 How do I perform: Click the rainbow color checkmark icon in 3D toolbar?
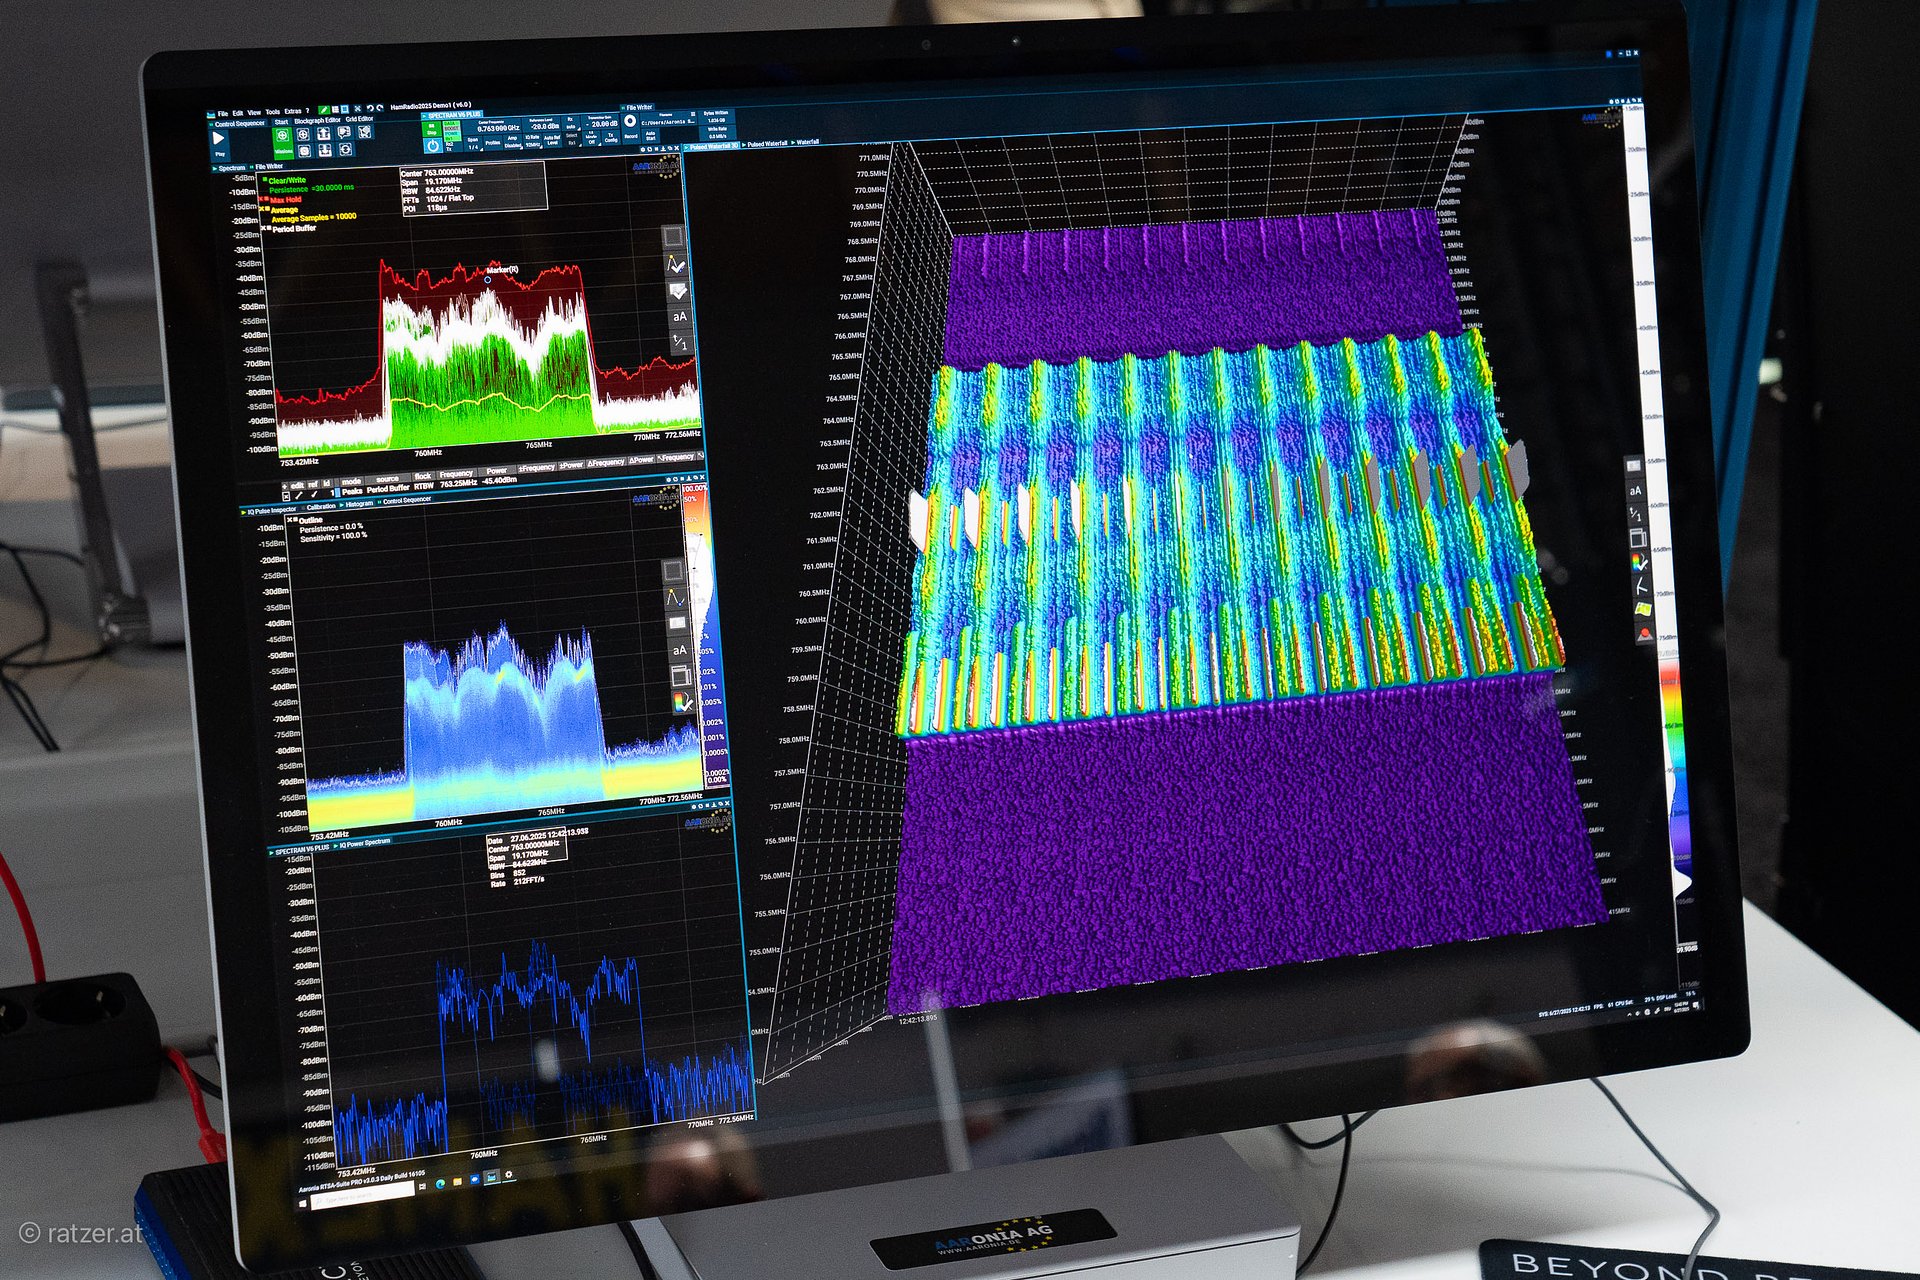coord(1640,563)
